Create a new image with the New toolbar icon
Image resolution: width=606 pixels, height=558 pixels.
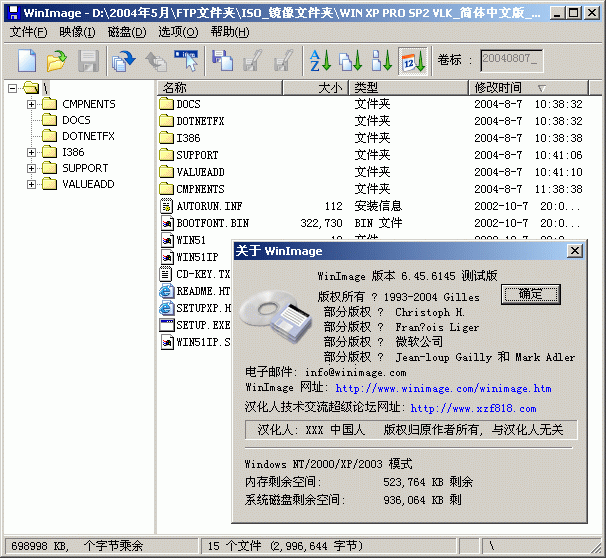27,61
